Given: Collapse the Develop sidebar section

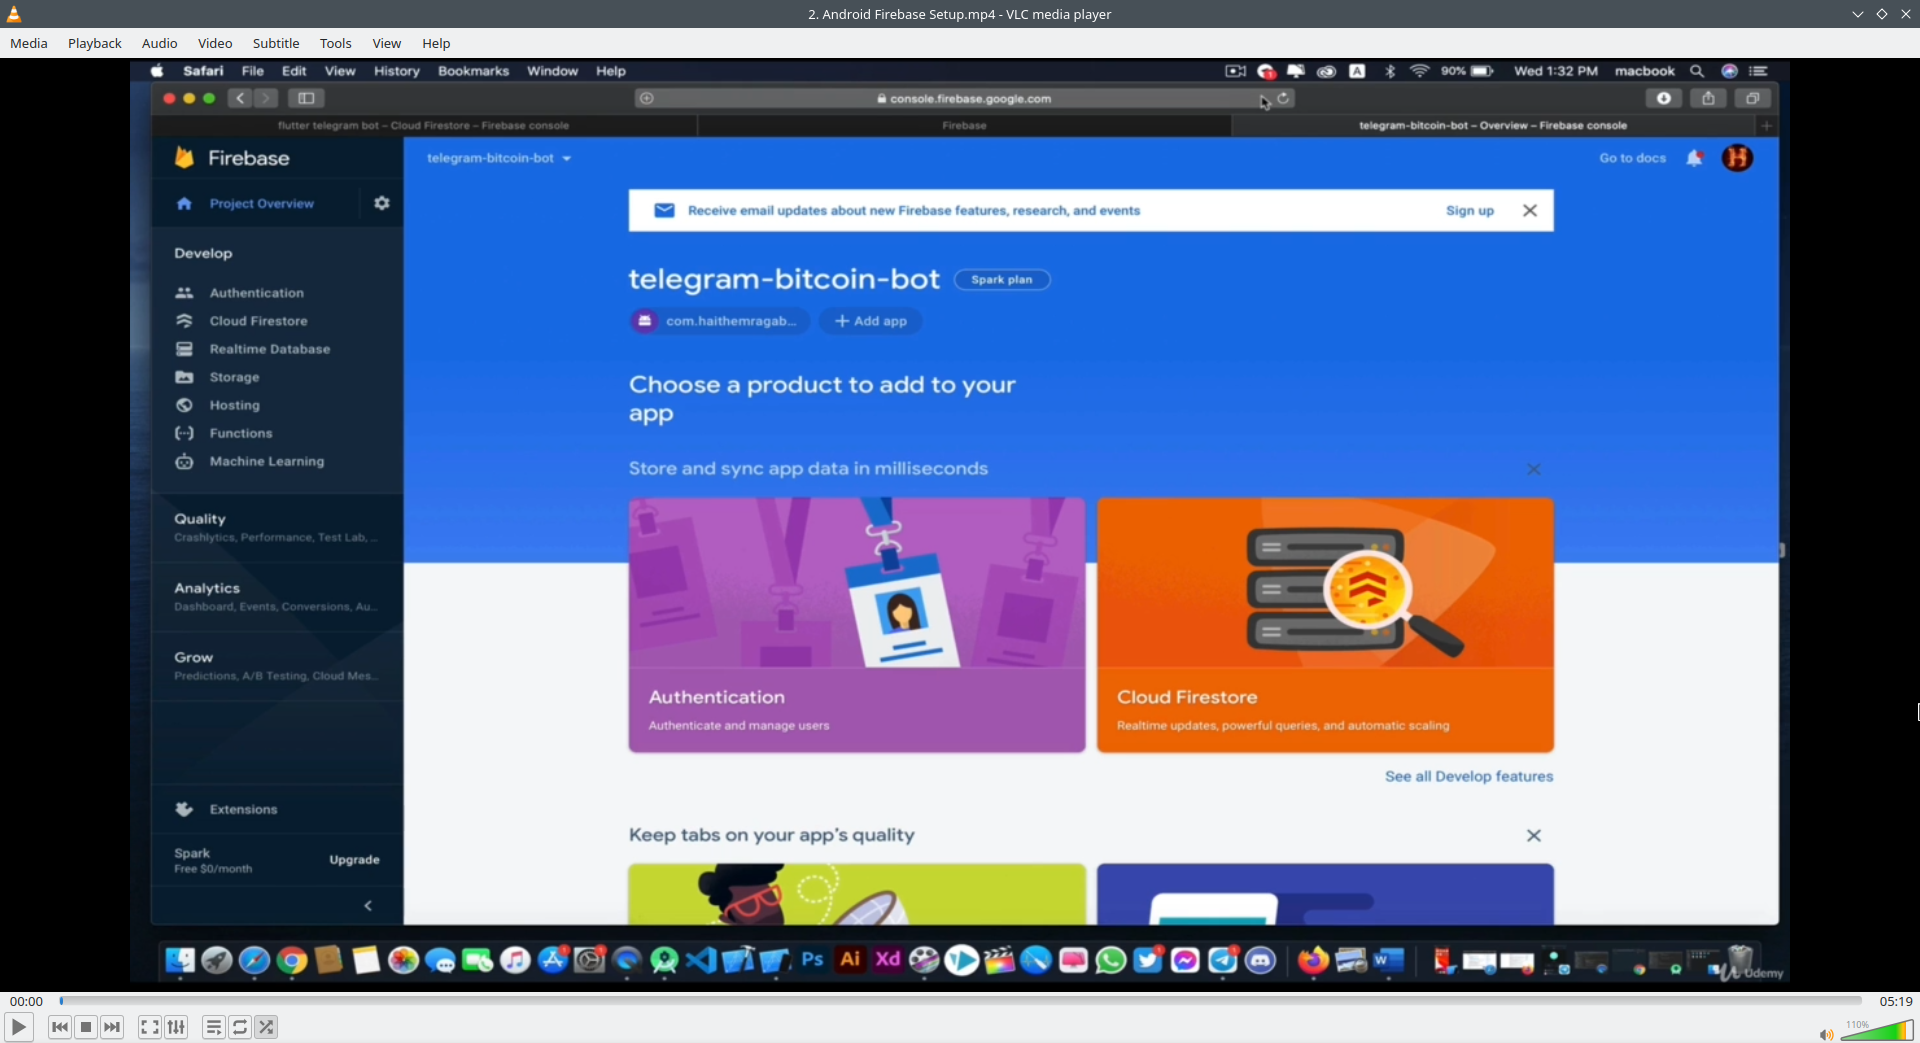Looking at the screenshot, I should tap(203, 253).
